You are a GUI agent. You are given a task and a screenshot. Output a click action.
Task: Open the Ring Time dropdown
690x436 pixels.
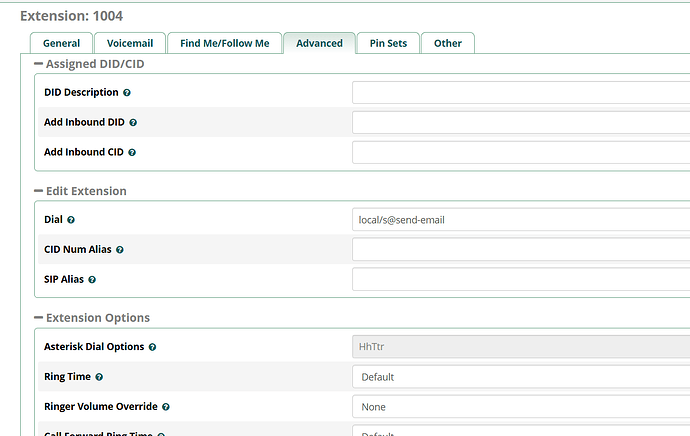tap(520, 377)
